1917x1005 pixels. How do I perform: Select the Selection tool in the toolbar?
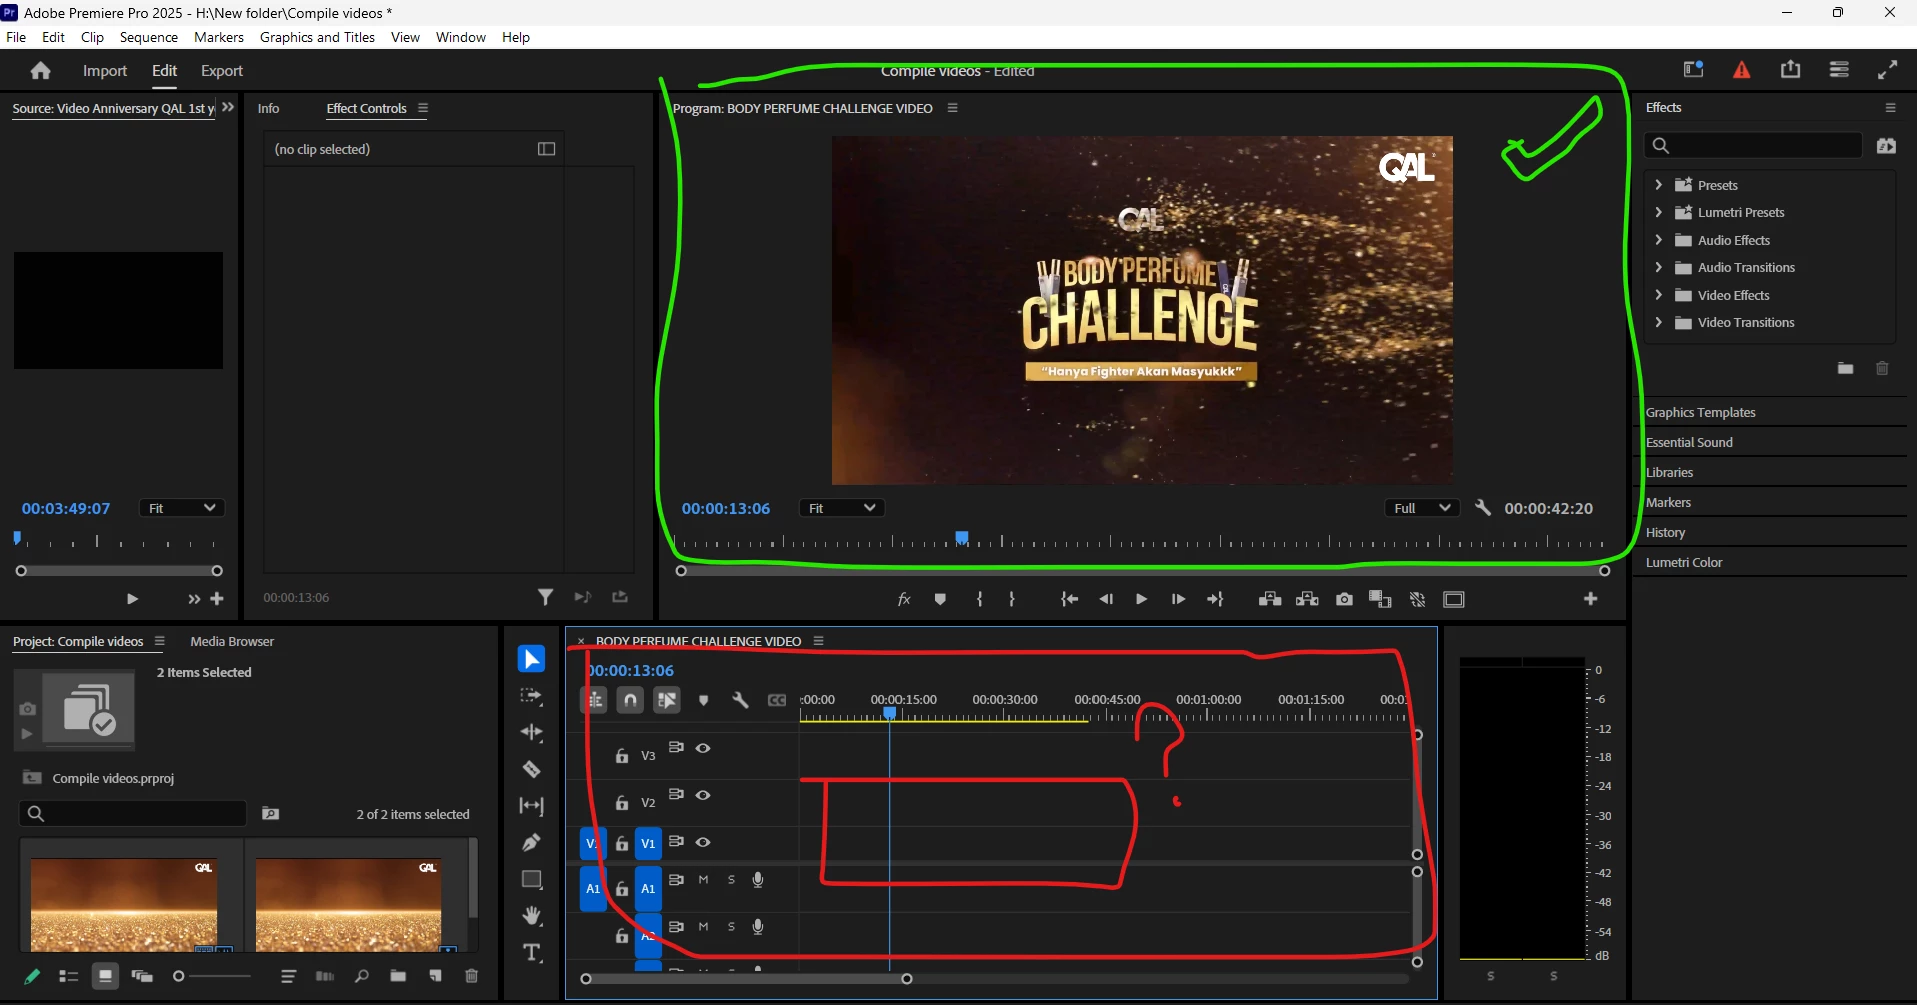[531, 659]
